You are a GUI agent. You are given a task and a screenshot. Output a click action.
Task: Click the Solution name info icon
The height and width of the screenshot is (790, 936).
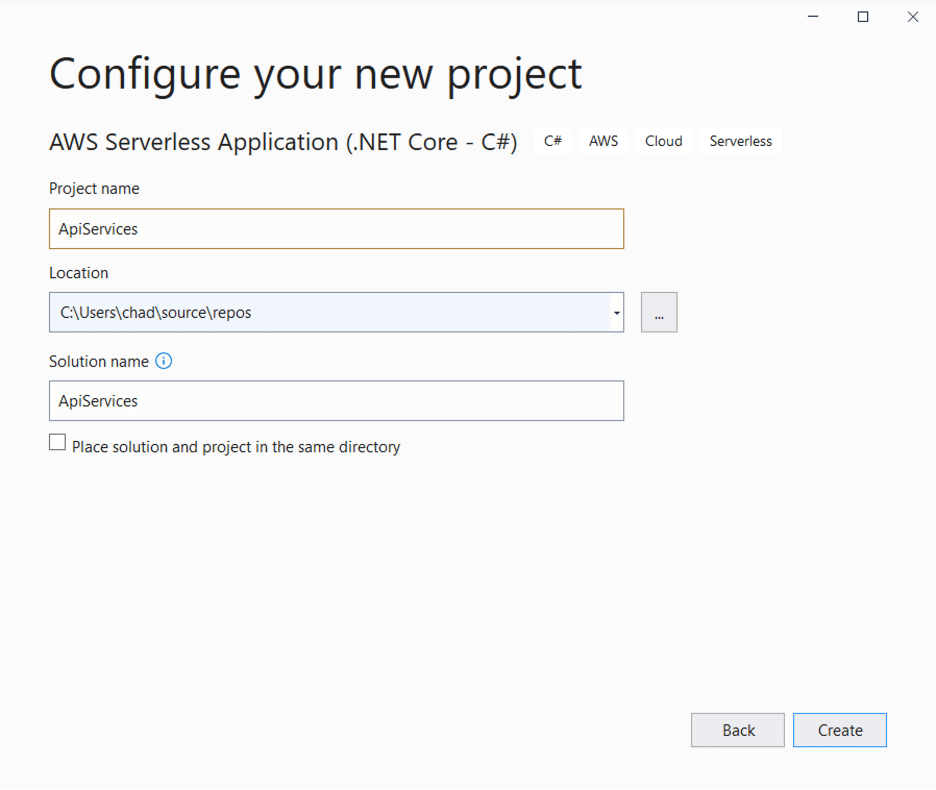pyautogui.click(x=164, y=361)
